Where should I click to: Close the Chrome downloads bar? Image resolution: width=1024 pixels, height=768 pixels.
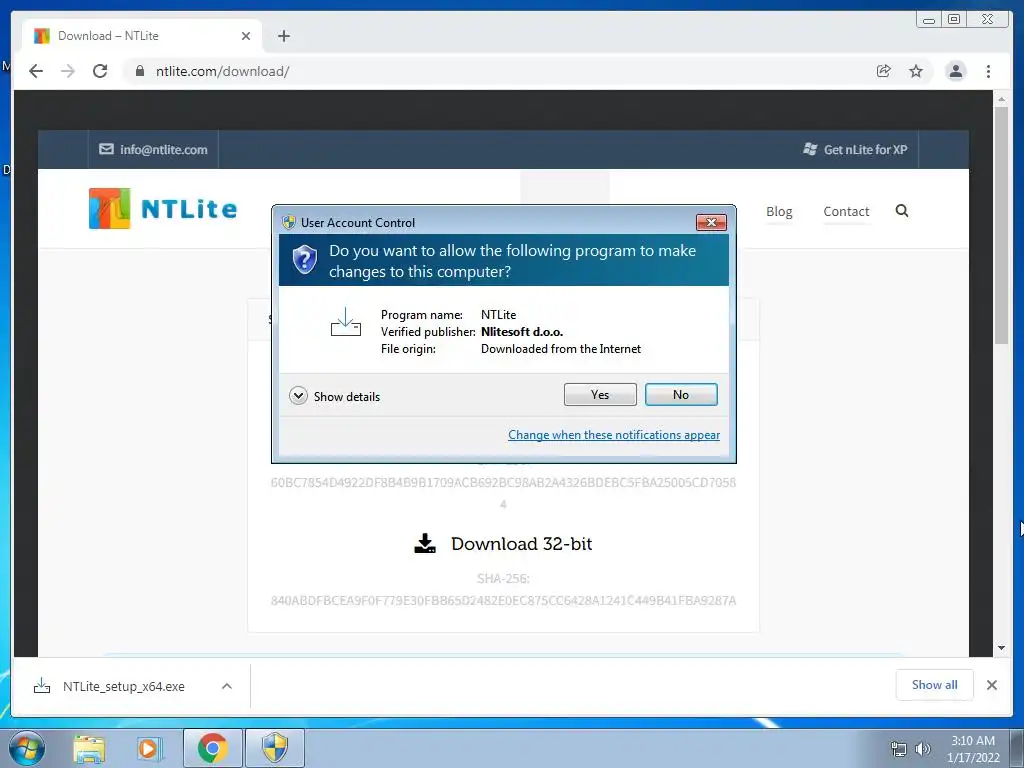[x=991, y=685]
